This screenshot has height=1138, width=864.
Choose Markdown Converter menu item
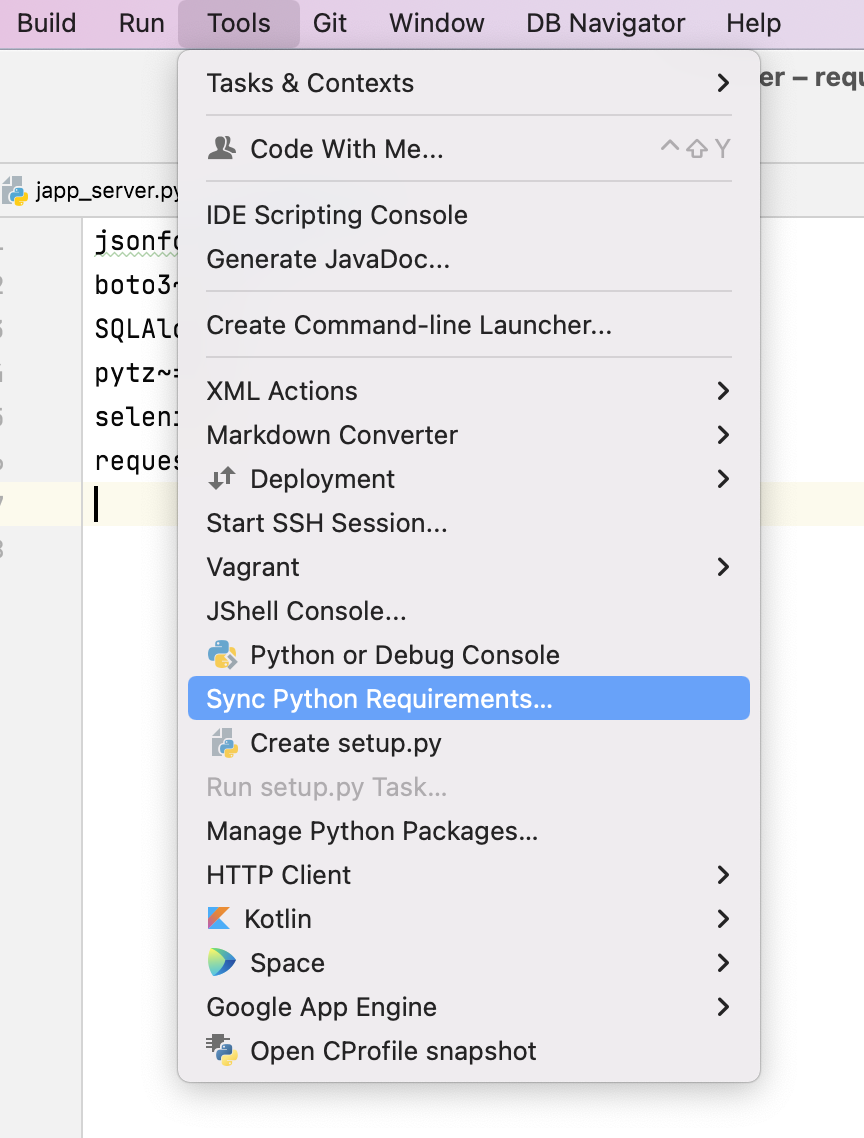point(469,435)
